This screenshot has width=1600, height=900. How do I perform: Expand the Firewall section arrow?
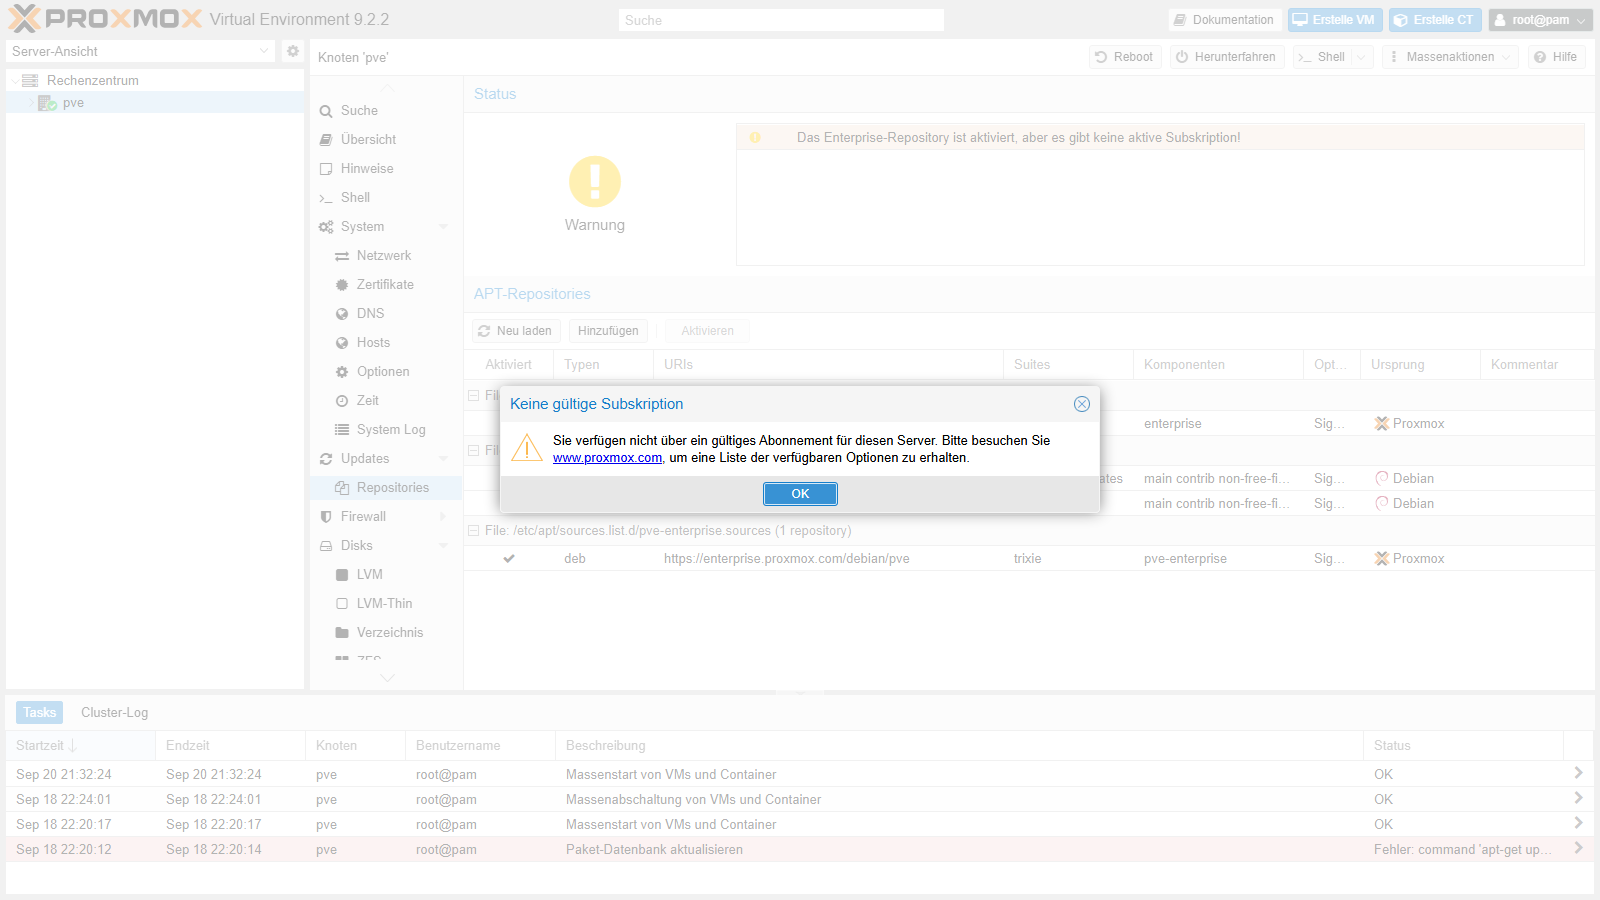pyautogui.click(x=443, y=517)
